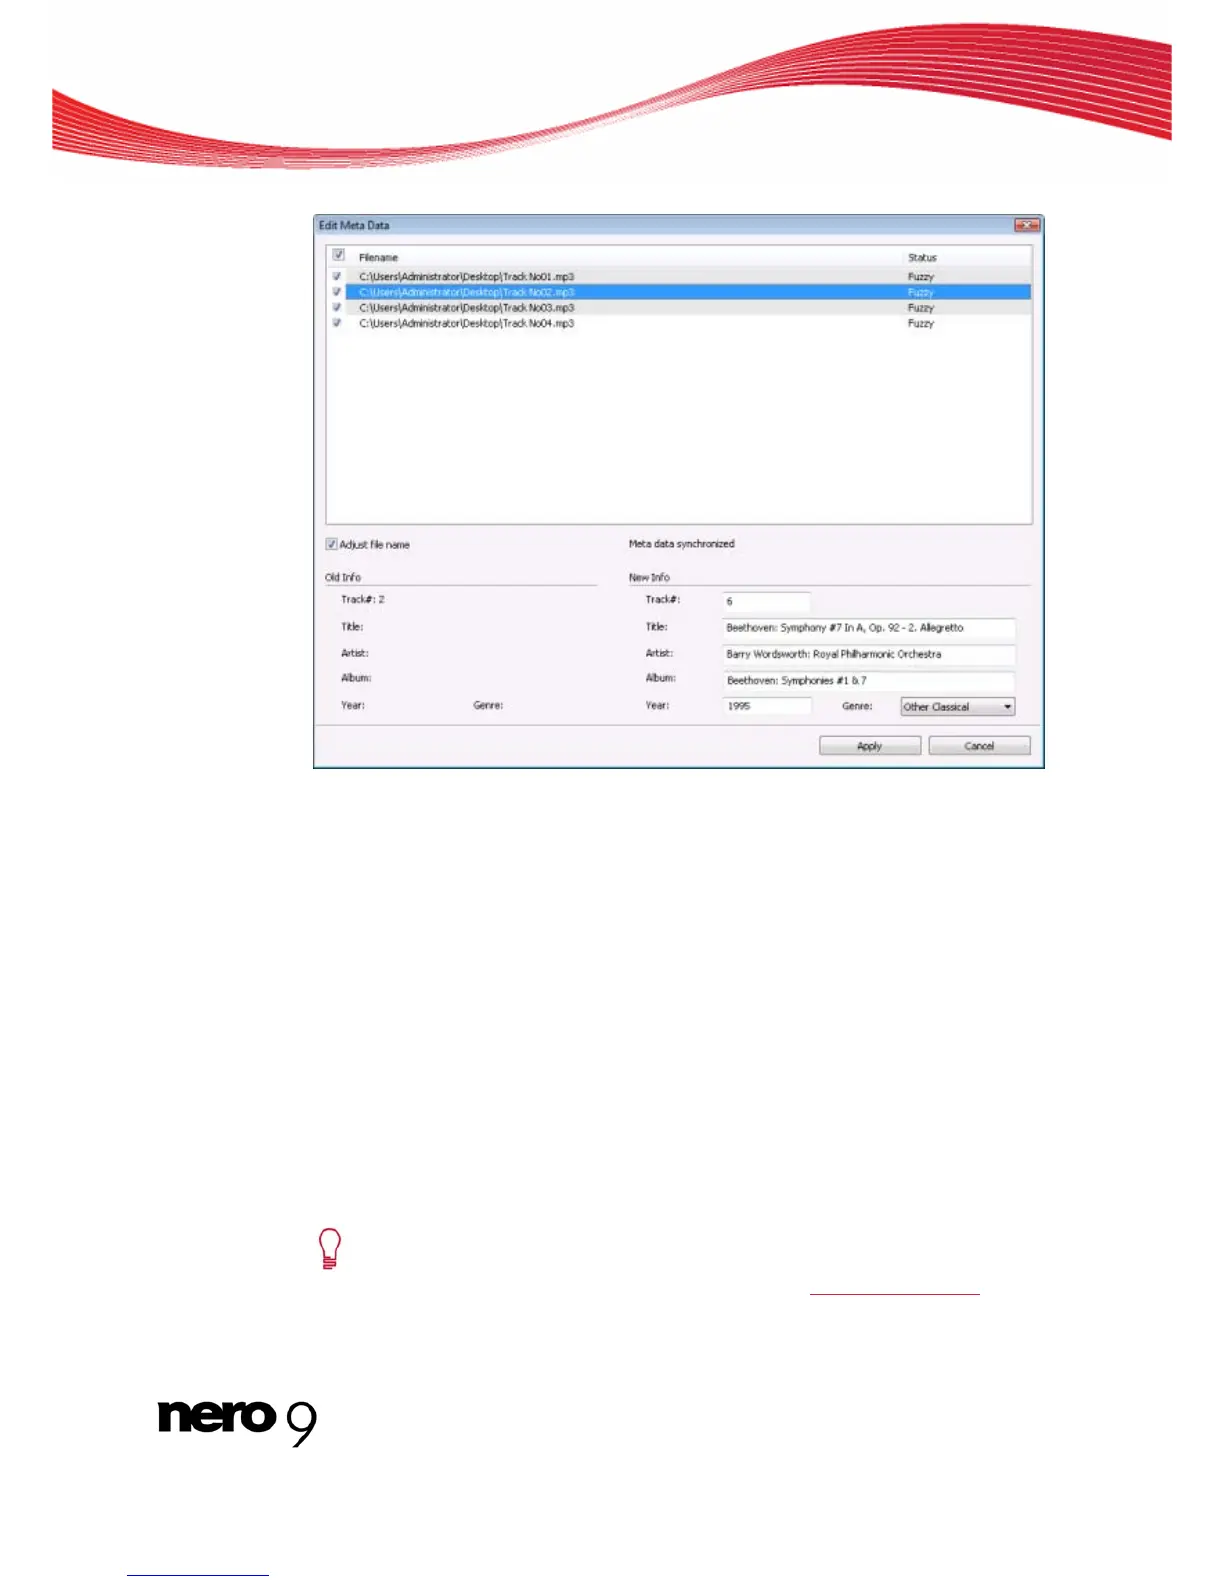1224x1584 pixels.
Task: Close the Edit Meta Data dialog
Action: pos(1028,225)
